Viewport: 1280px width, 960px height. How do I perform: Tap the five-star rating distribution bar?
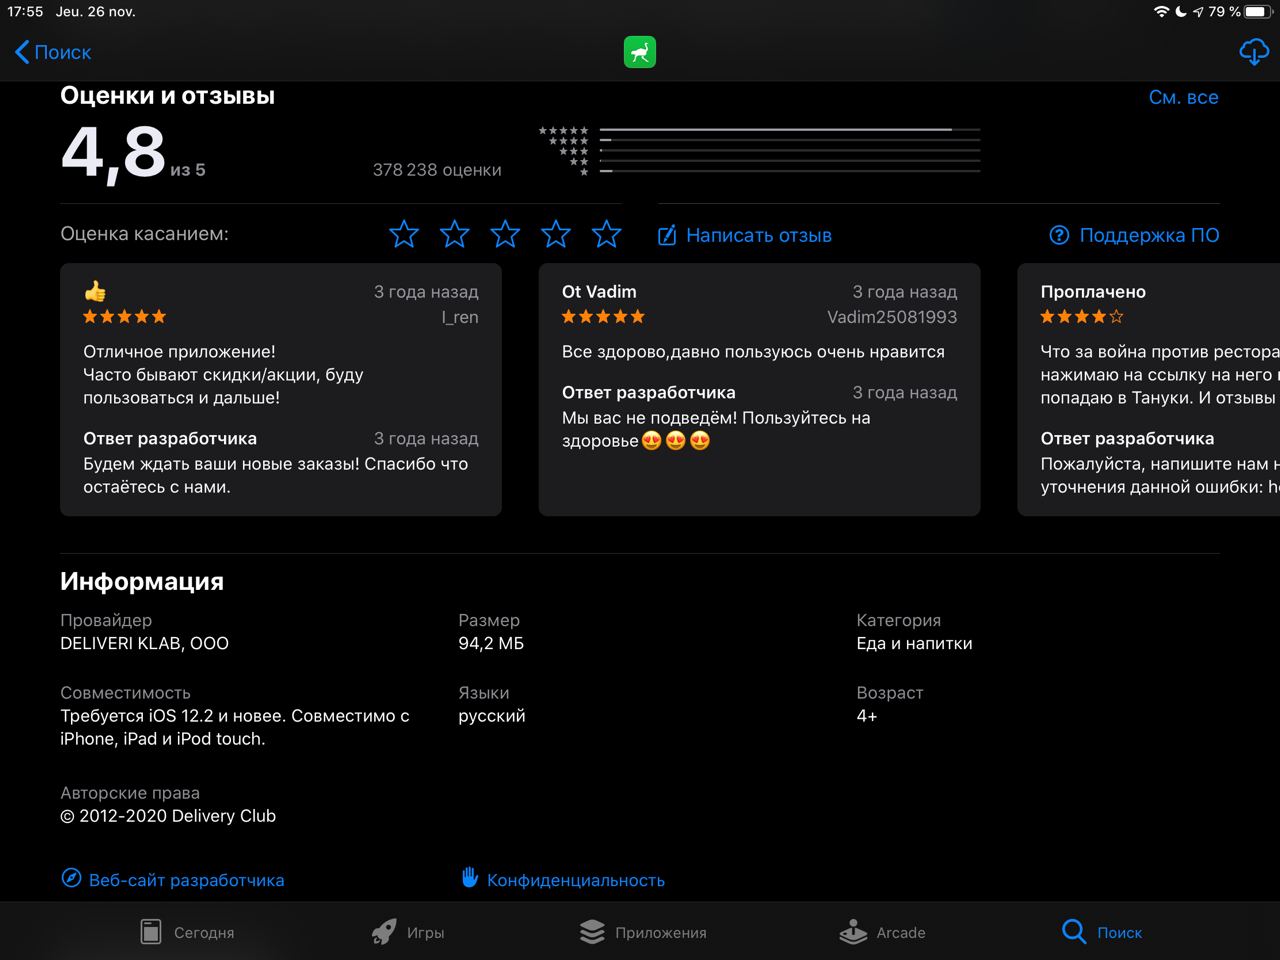[x=790, y=130]
